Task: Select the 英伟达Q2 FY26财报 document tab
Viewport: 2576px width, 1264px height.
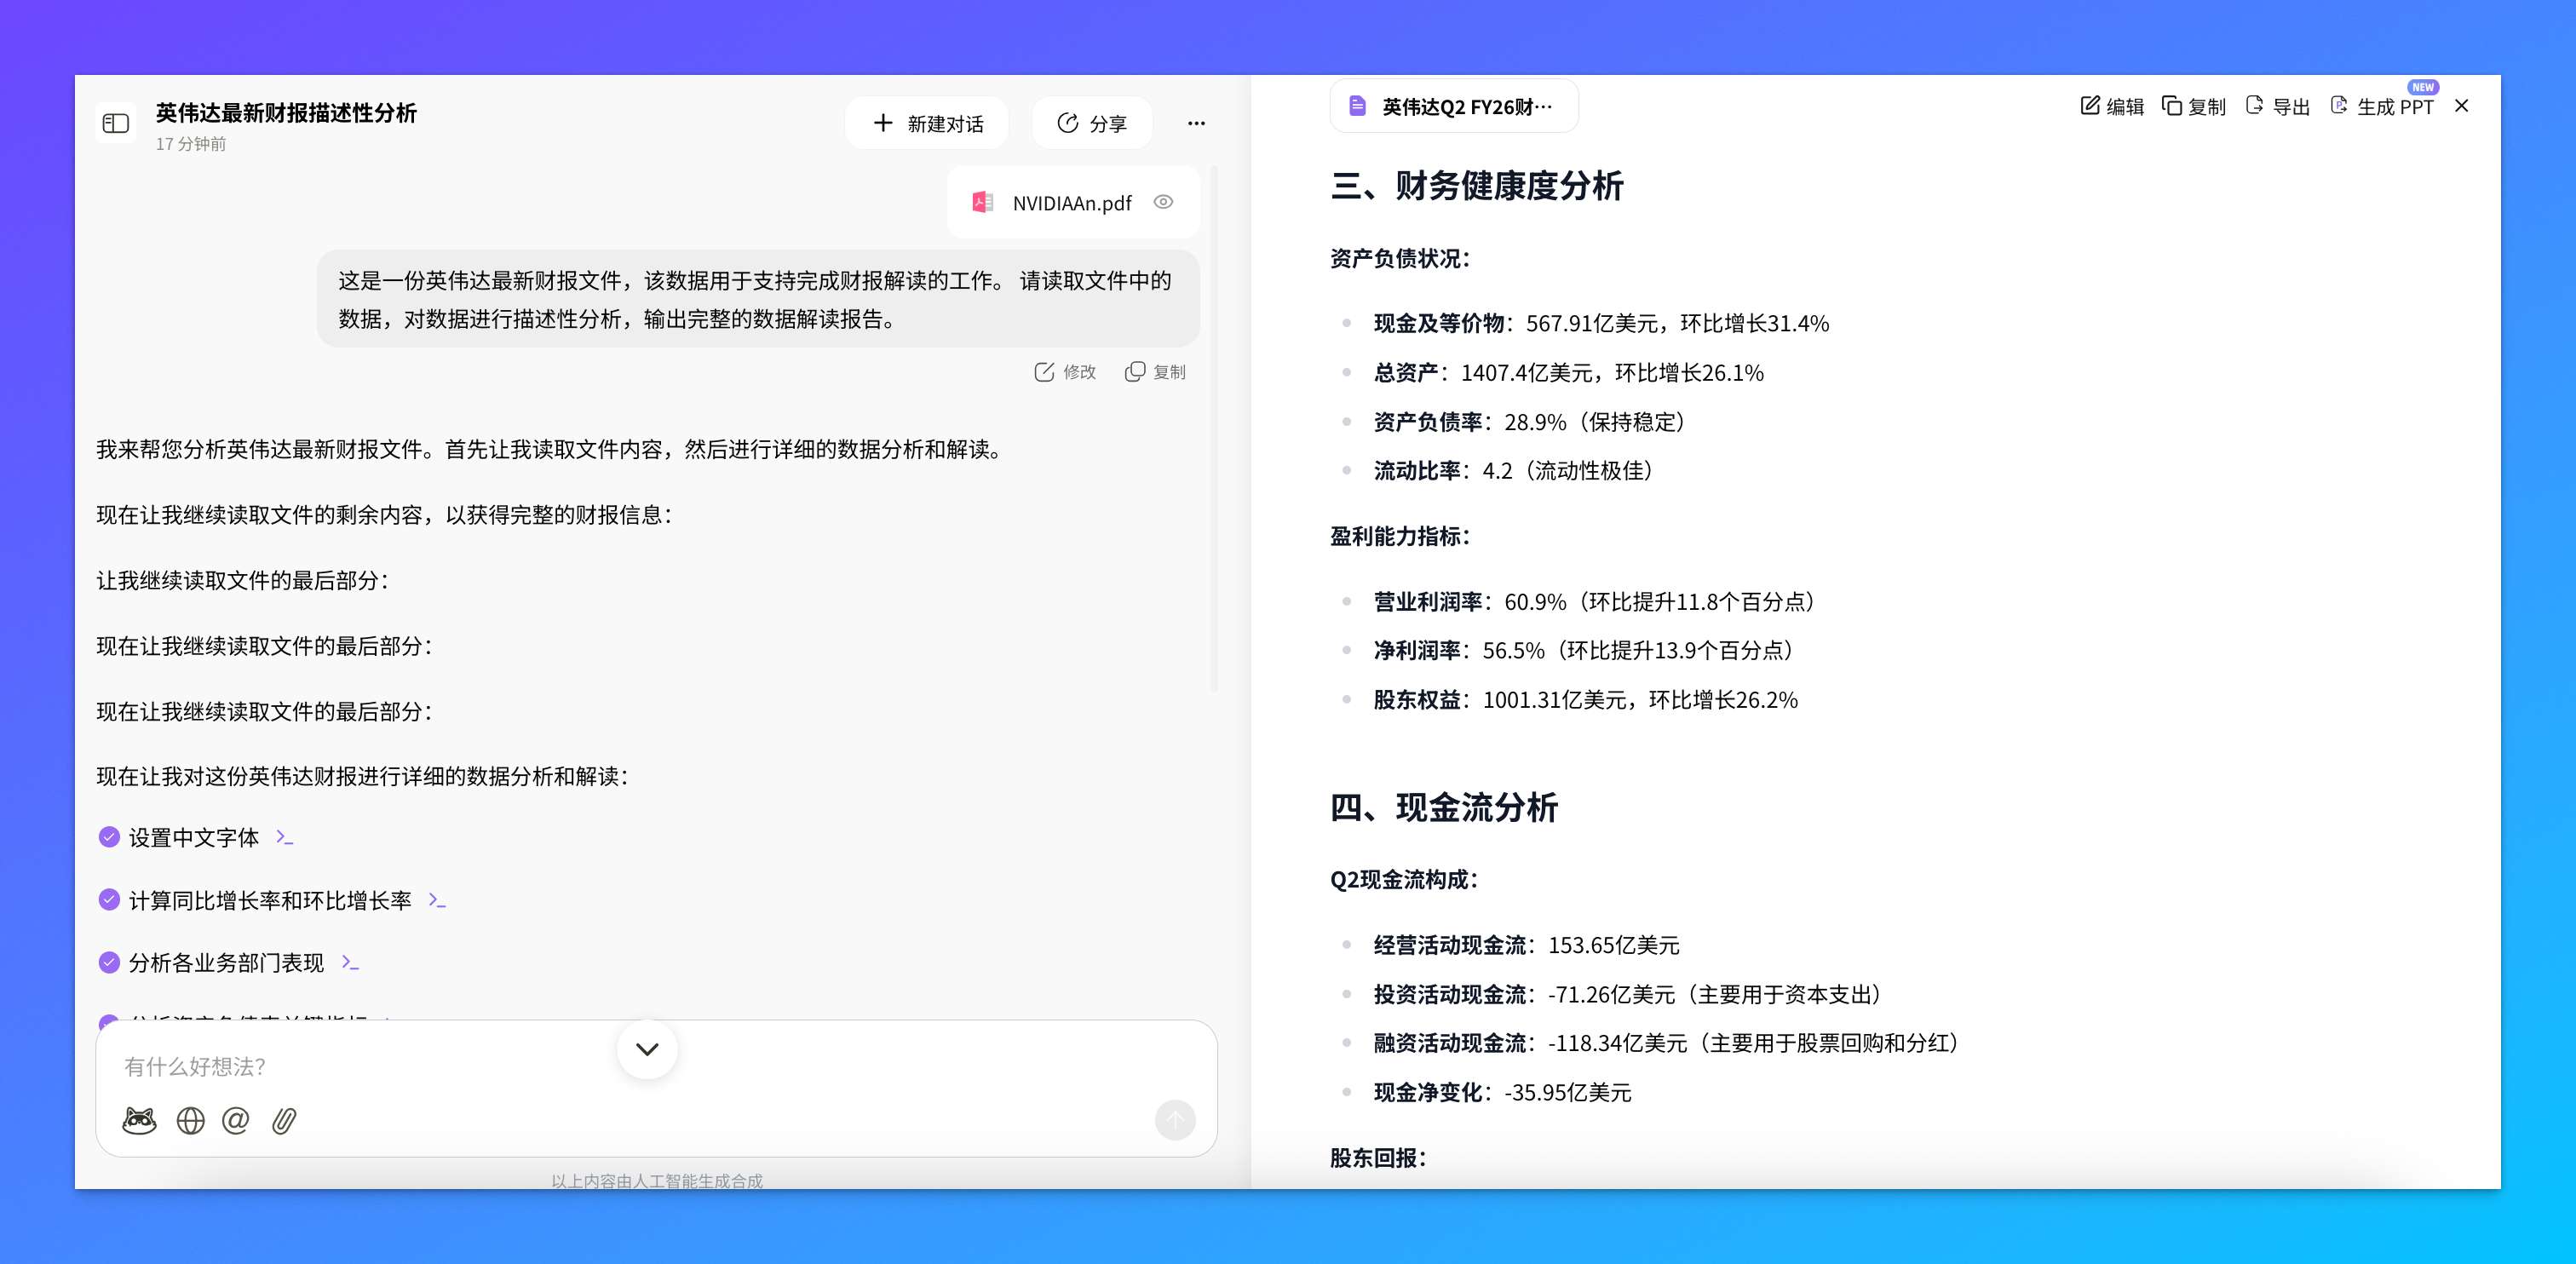Action: (x=1453, y=105)
